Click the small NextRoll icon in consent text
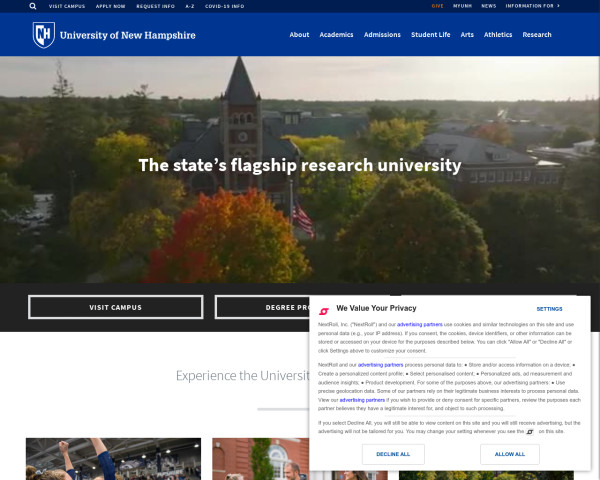The height and width of the screenshot is (480, 600). 530,432
